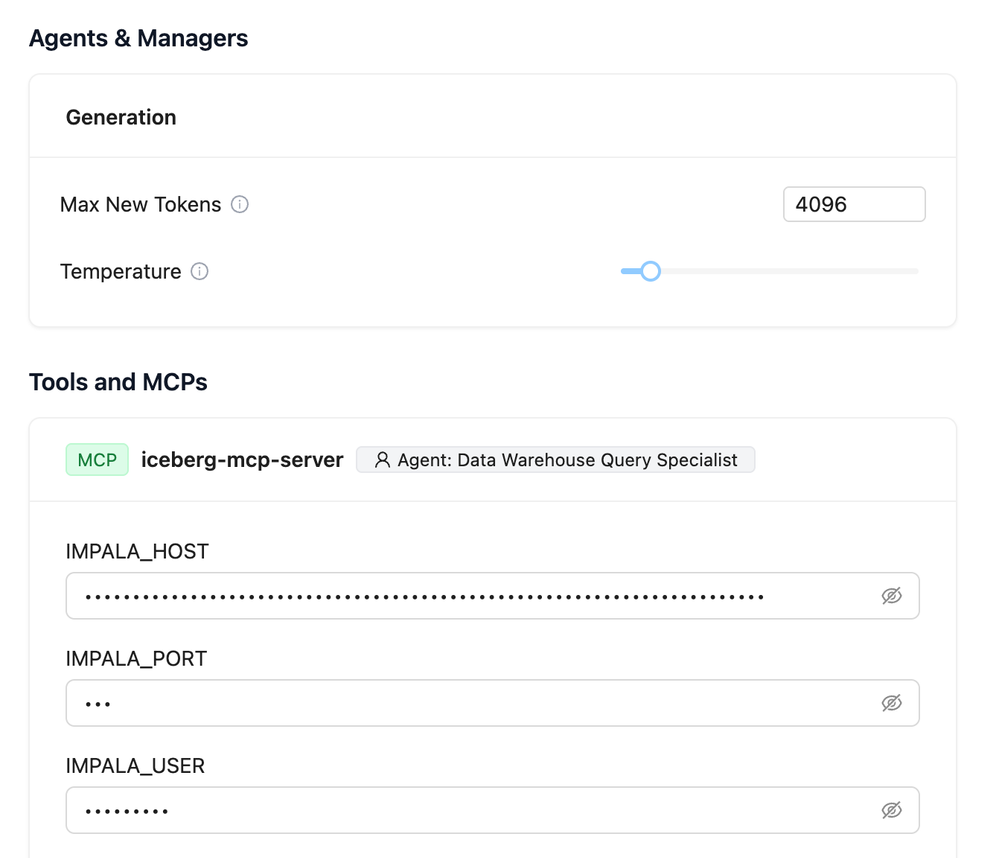Click the IMPALA_HOST label
Image resolution: width=999 pixels, height=858 pixels.
click(x=137, y=551)
